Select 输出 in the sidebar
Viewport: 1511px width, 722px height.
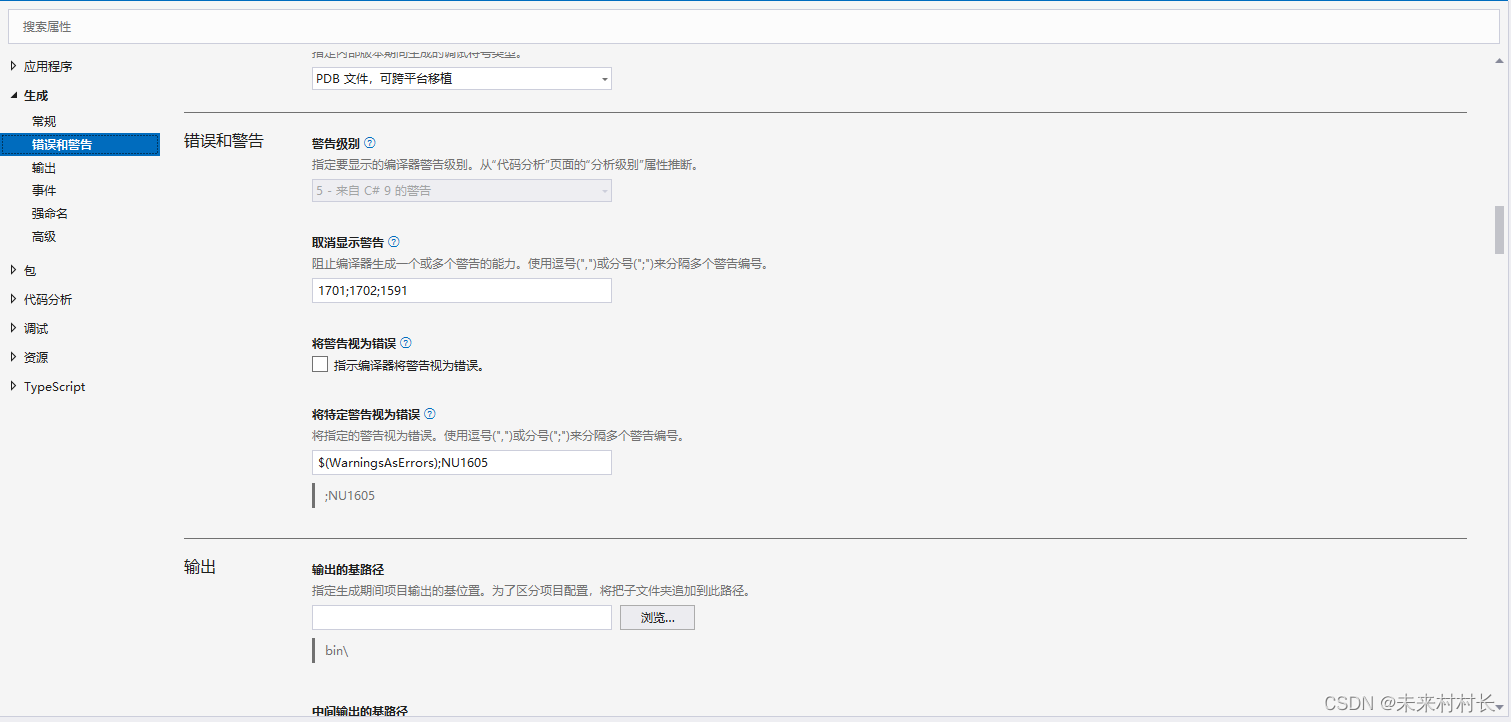(44, 167)
